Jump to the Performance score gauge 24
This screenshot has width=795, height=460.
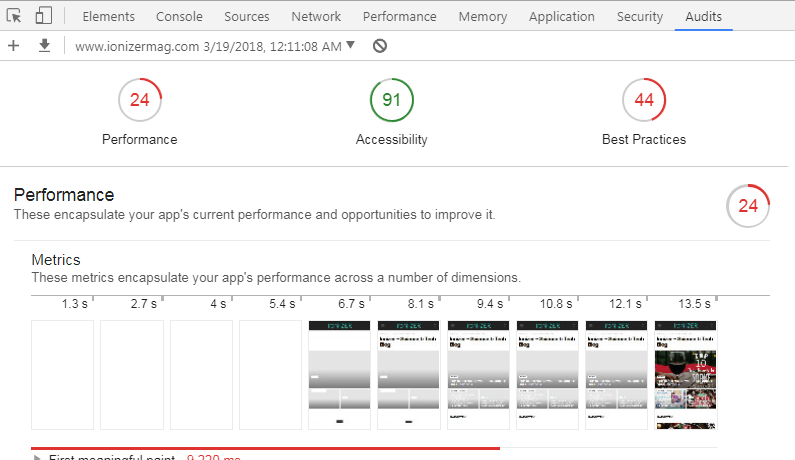pos(140,100)
